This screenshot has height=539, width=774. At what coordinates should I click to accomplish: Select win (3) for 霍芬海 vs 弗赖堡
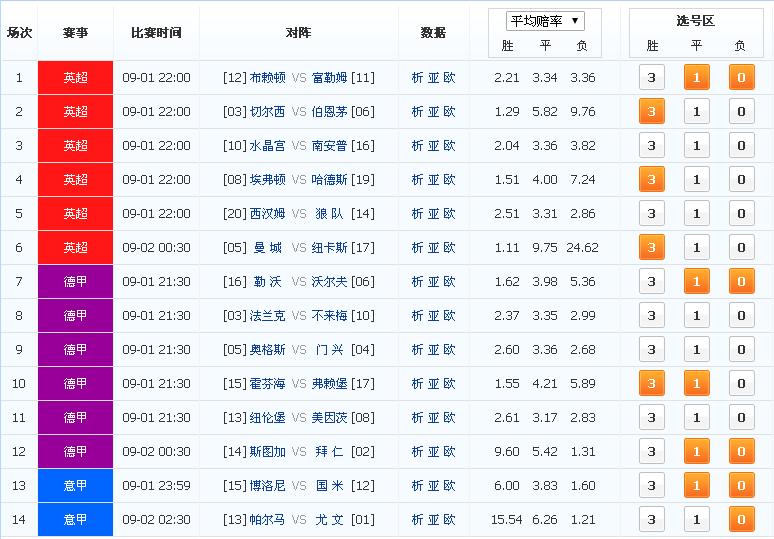pyautogui.click(x=652, y=384)
